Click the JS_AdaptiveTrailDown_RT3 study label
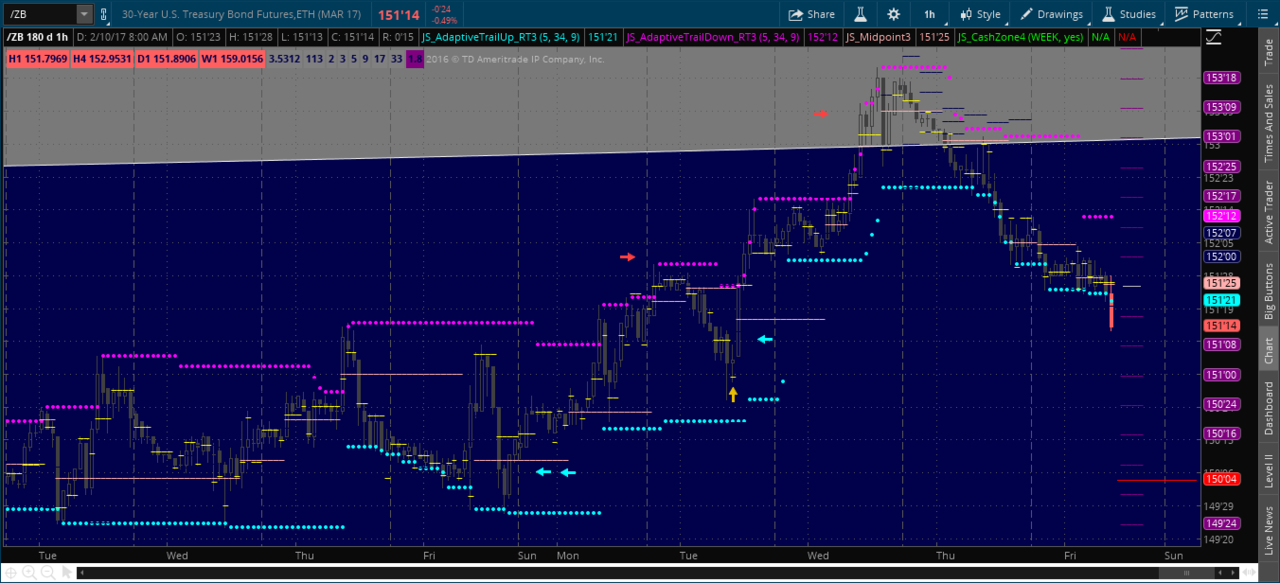The height and width of the screenshot is (583, 1280). [x=713, y=37]
